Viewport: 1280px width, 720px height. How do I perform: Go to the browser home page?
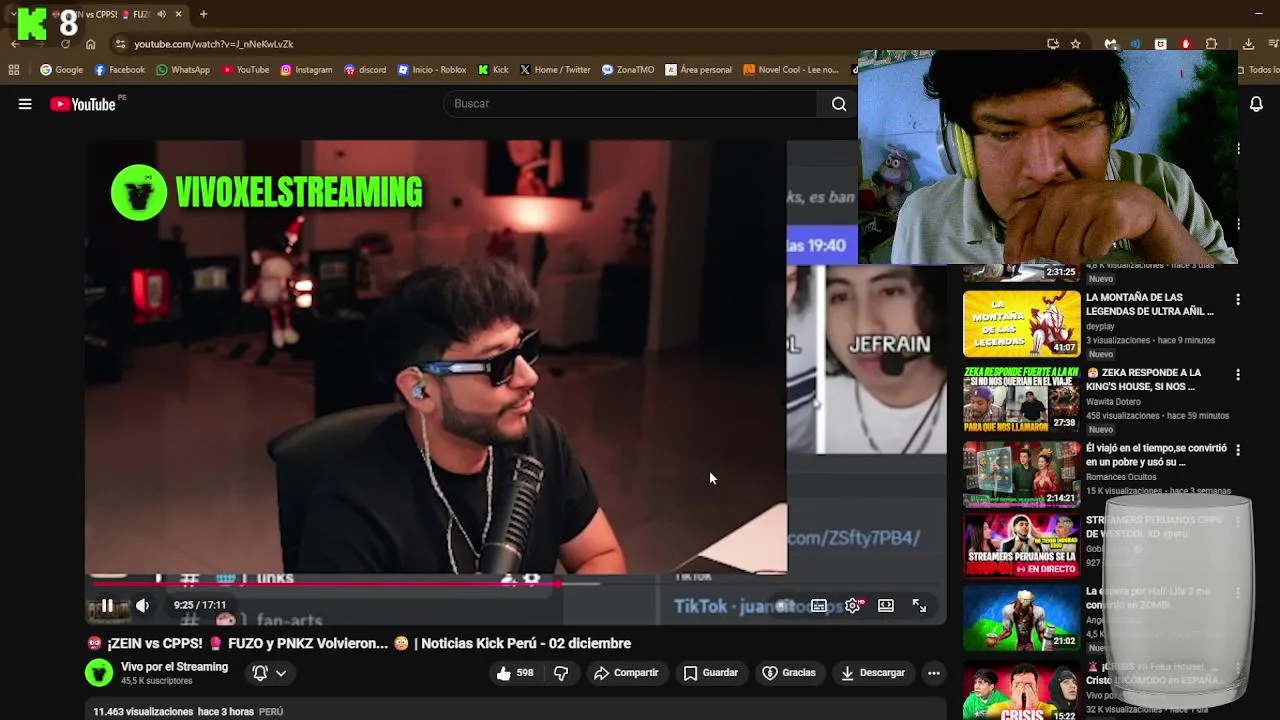pyautogui.click(x=90, y=44)
